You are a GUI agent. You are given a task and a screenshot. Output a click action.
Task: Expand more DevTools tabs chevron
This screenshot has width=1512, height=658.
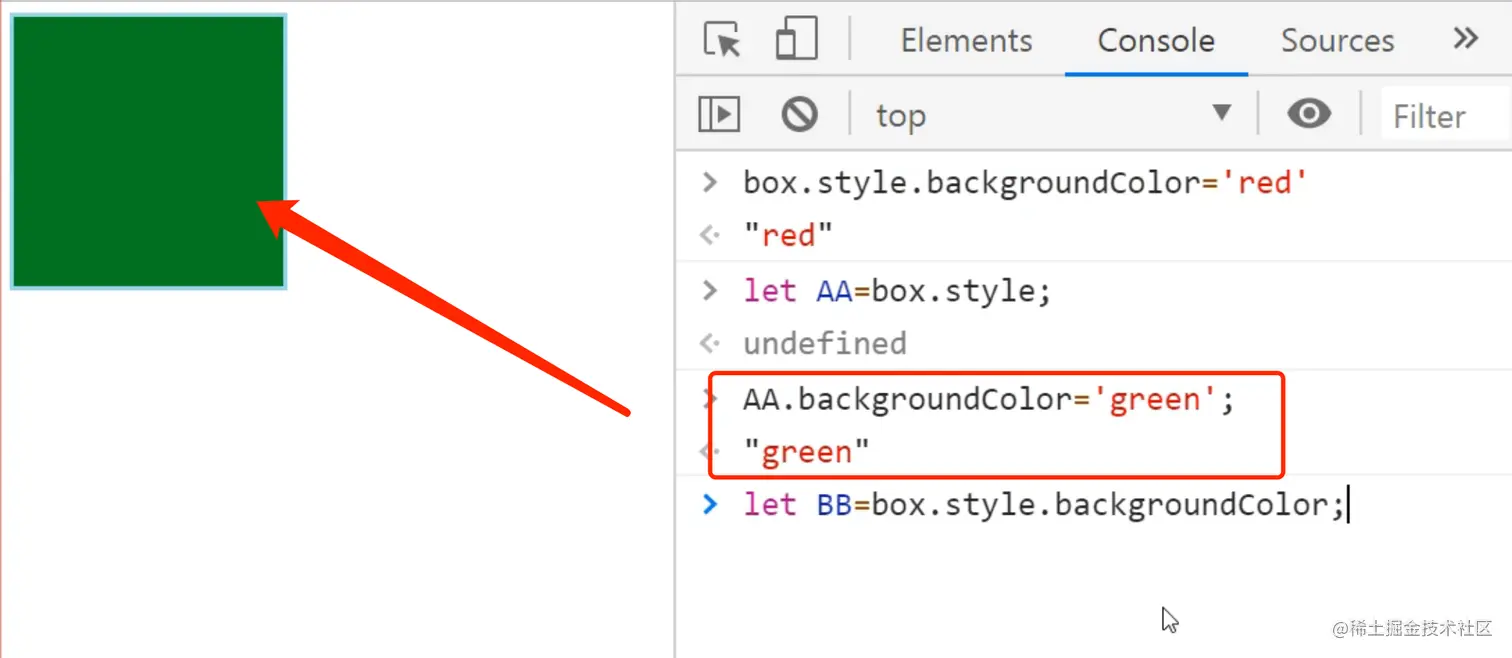click(1466, 39)
